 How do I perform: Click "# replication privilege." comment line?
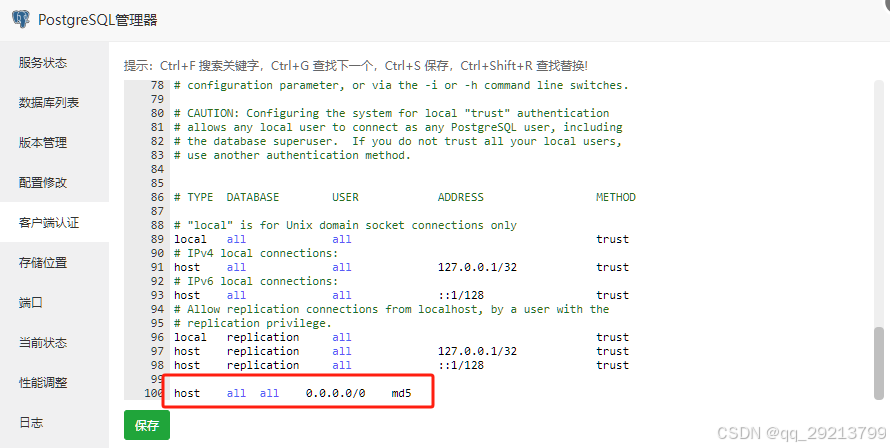[x=253, y=323]
